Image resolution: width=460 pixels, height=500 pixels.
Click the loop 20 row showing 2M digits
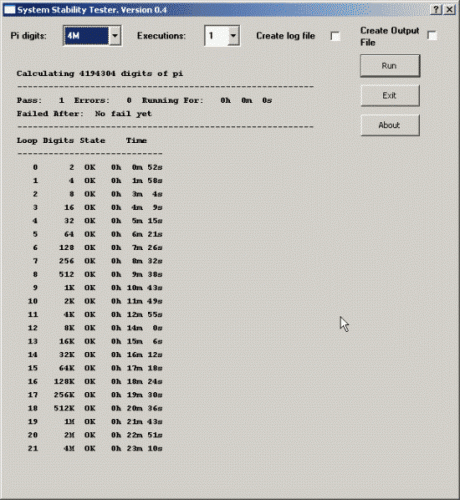(95, 435)
